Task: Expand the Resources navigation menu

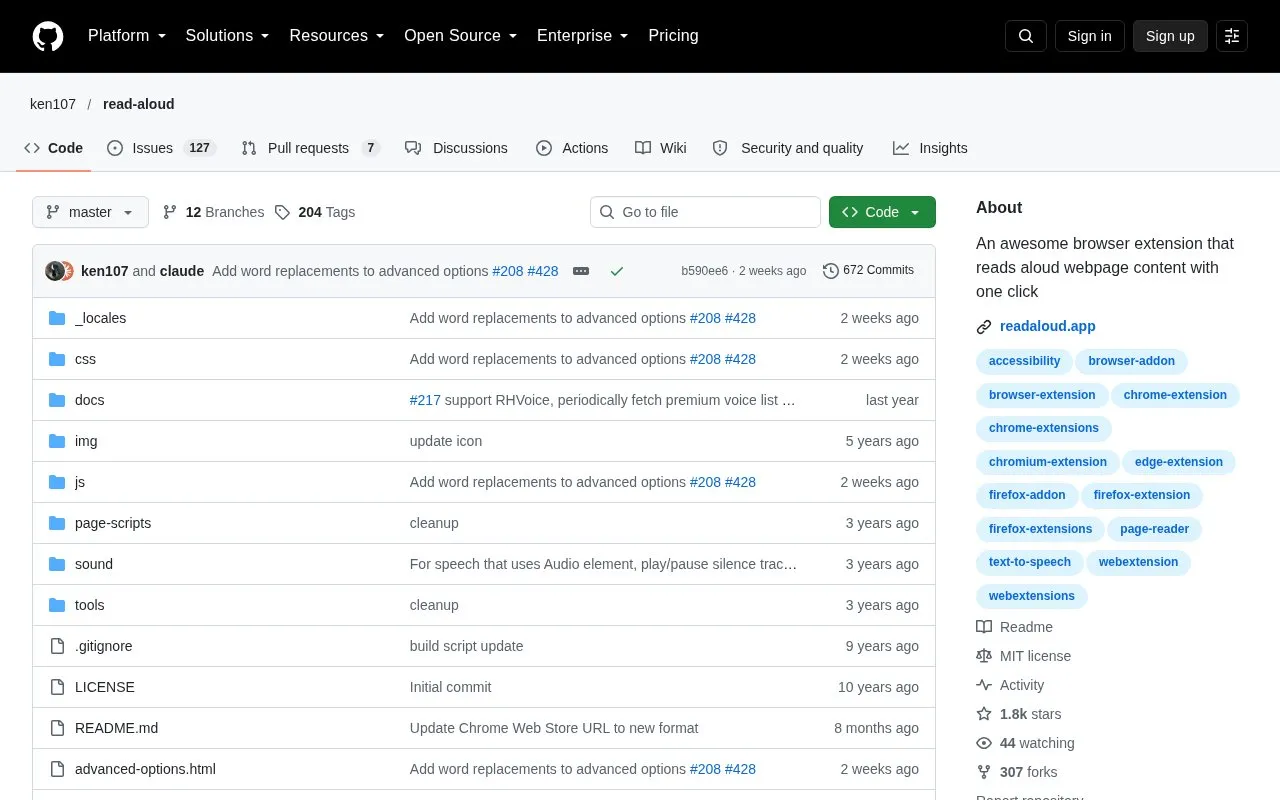Action: point(337,36)
